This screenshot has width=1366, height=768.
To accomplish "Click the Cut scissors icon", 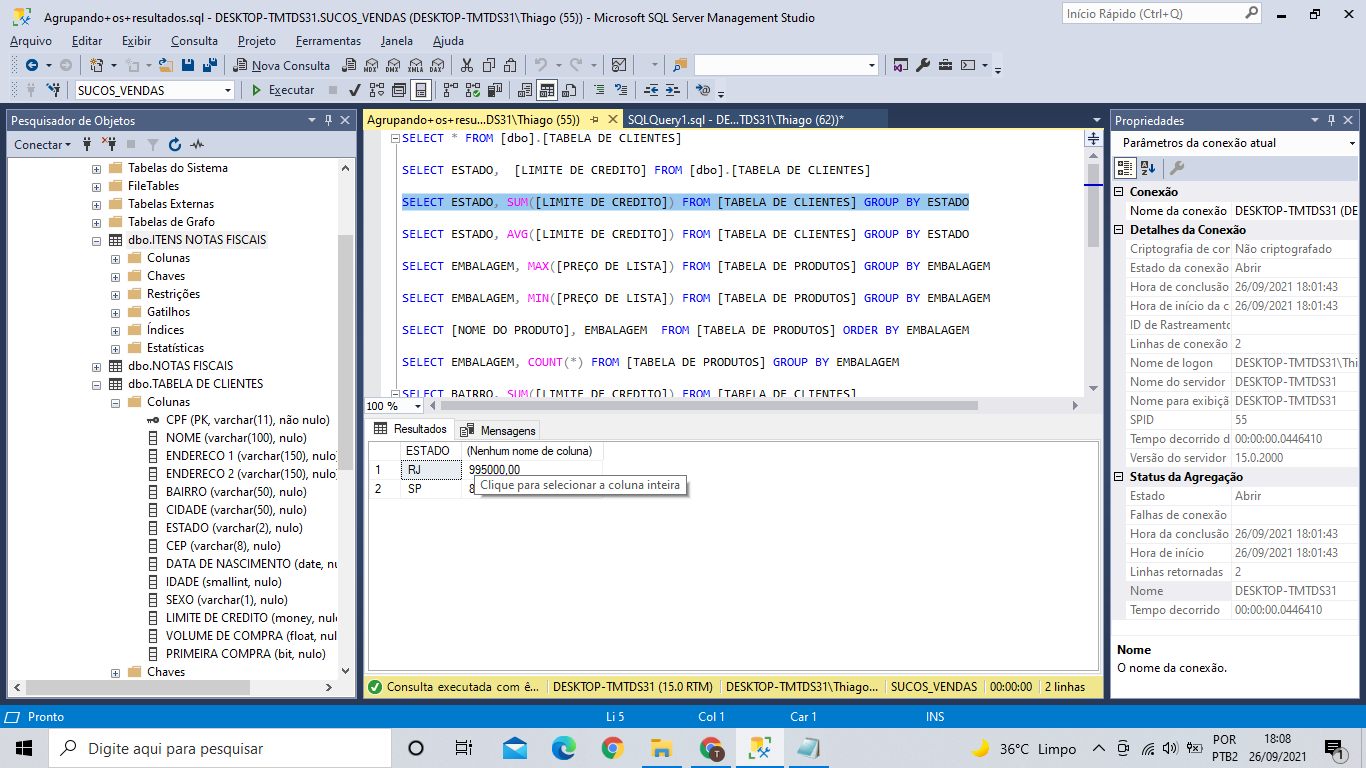I will [466, 65].
